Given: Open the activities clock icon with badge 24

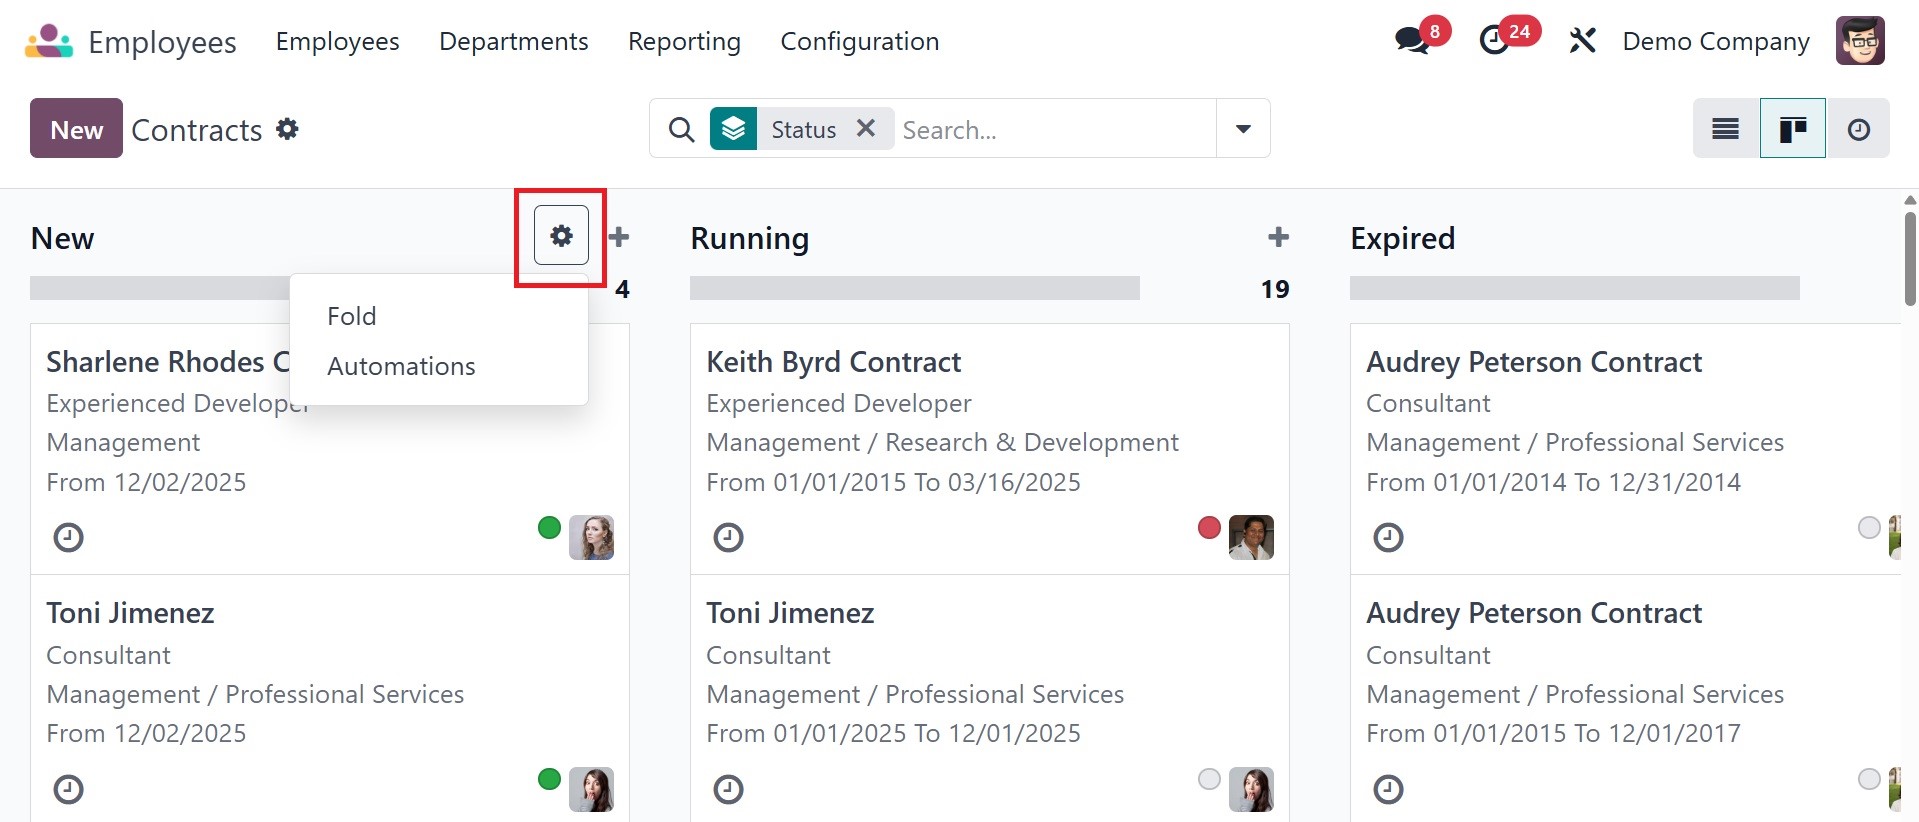Looking at the screenshot, I should tap(1495, 41).
